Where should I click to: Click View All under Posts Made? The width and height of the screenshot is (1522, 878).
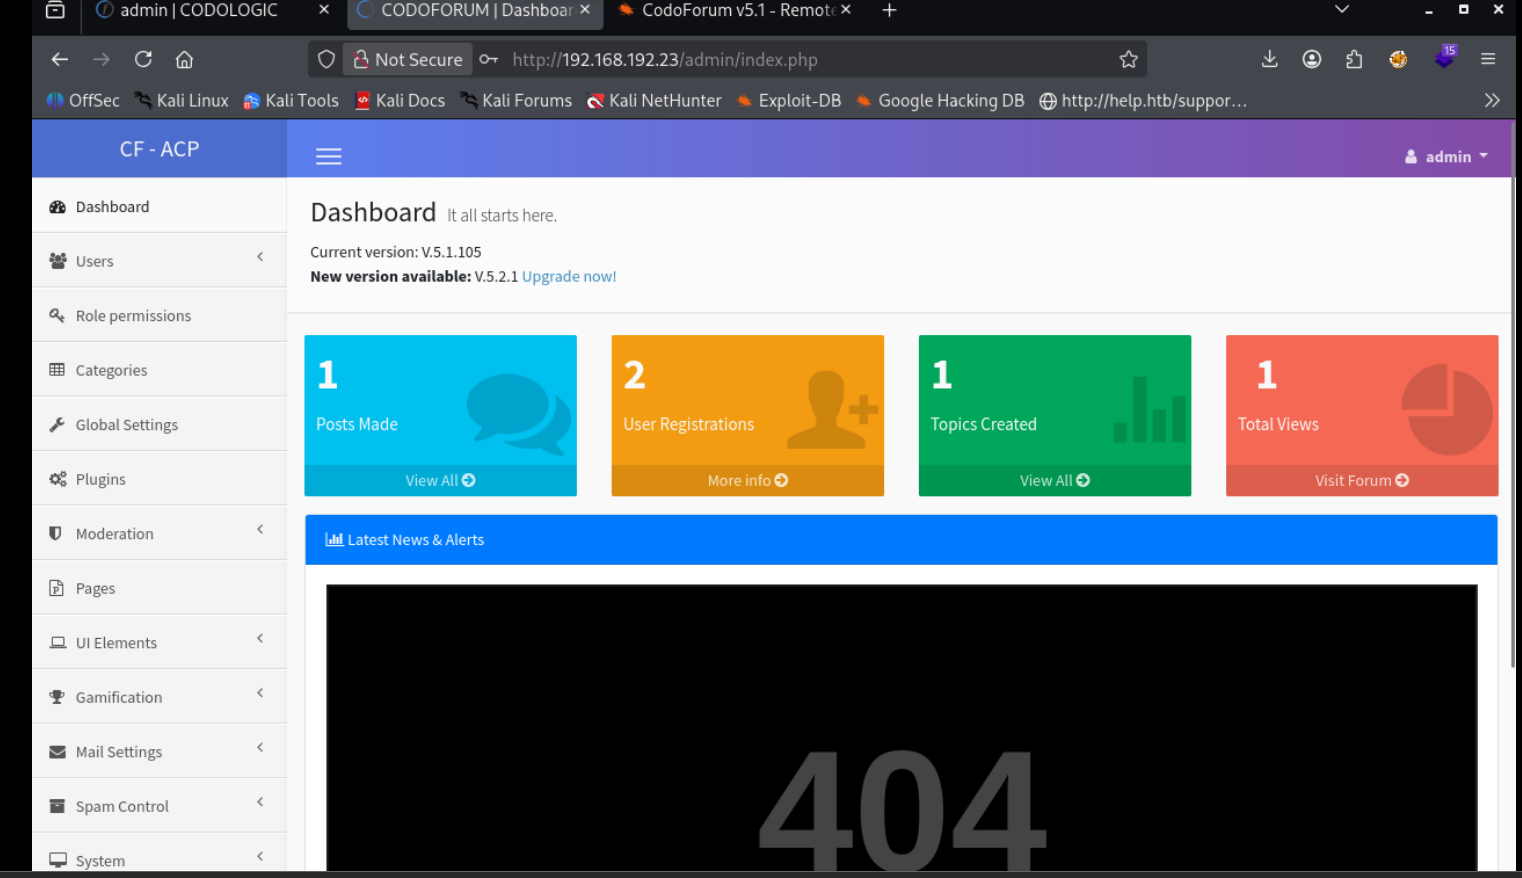pos(440,481)
